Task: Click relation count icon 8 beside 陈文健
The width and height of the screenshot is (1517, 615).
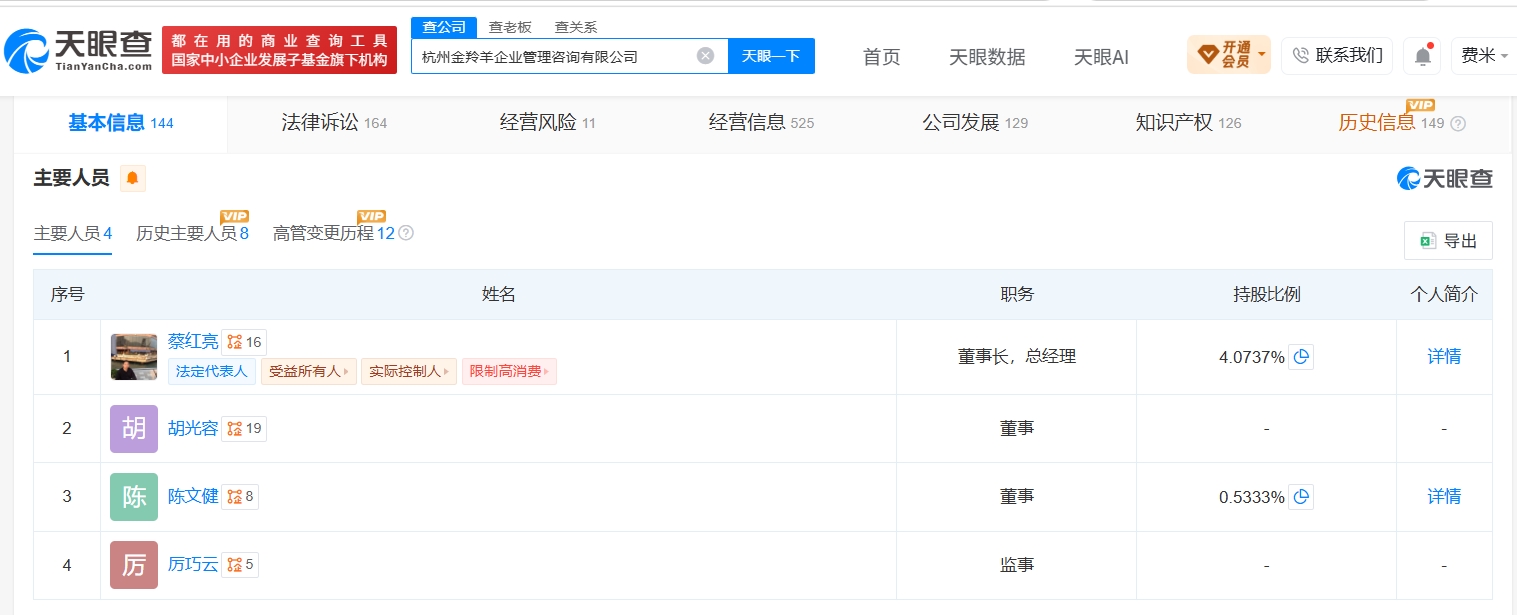Action: point(240,496)
